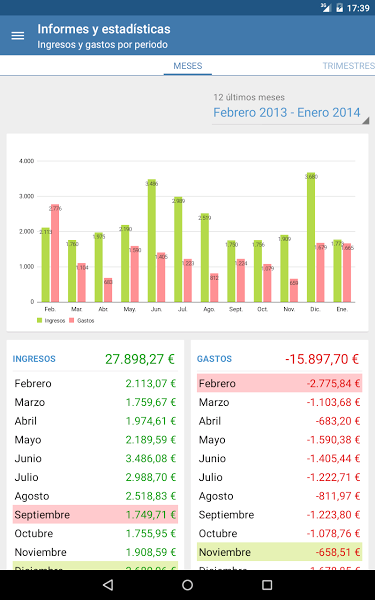Screen dimensions: 375x600
Task: Tap the Noviembre row in Gastos list
Action: click(x=279, y=552)
